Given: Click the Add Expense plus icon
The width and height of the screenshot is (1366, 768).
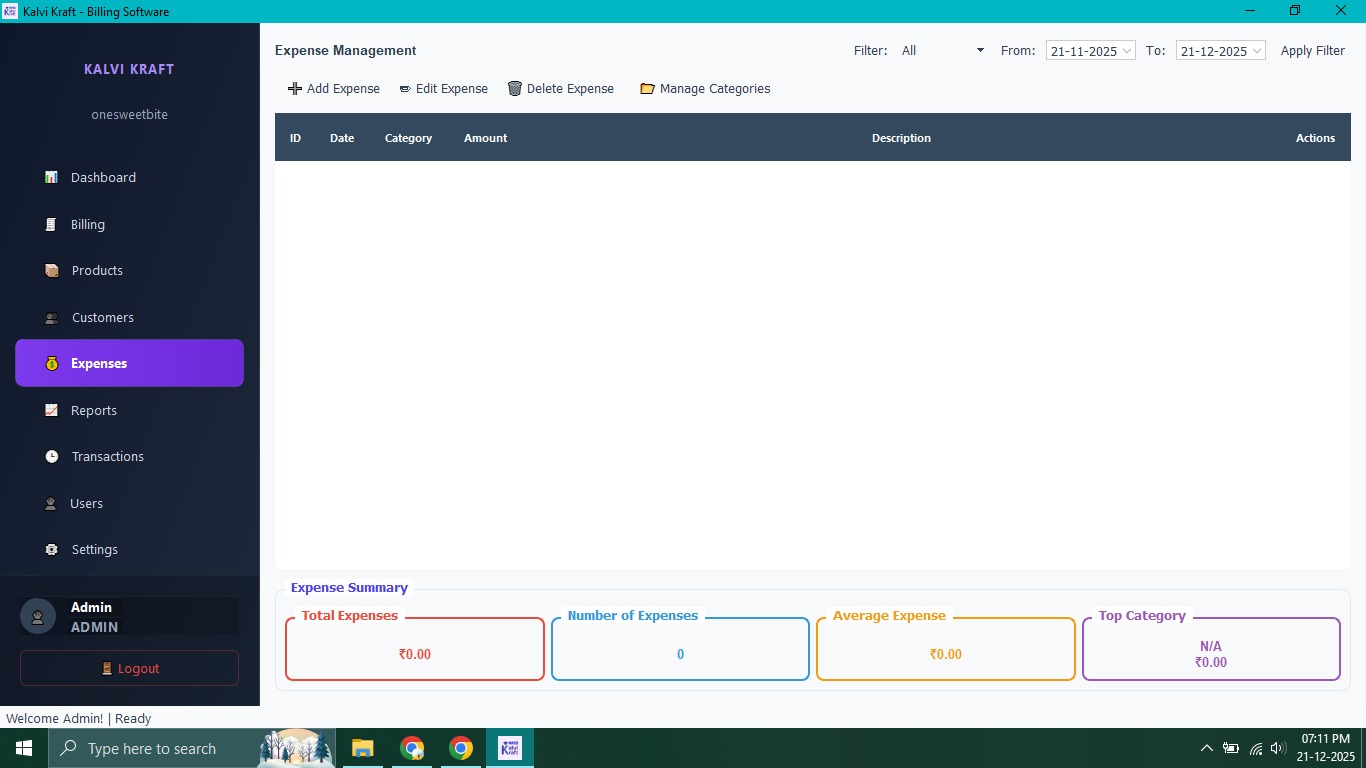Looking at the screenshot, I should click(x=294, y=89).
